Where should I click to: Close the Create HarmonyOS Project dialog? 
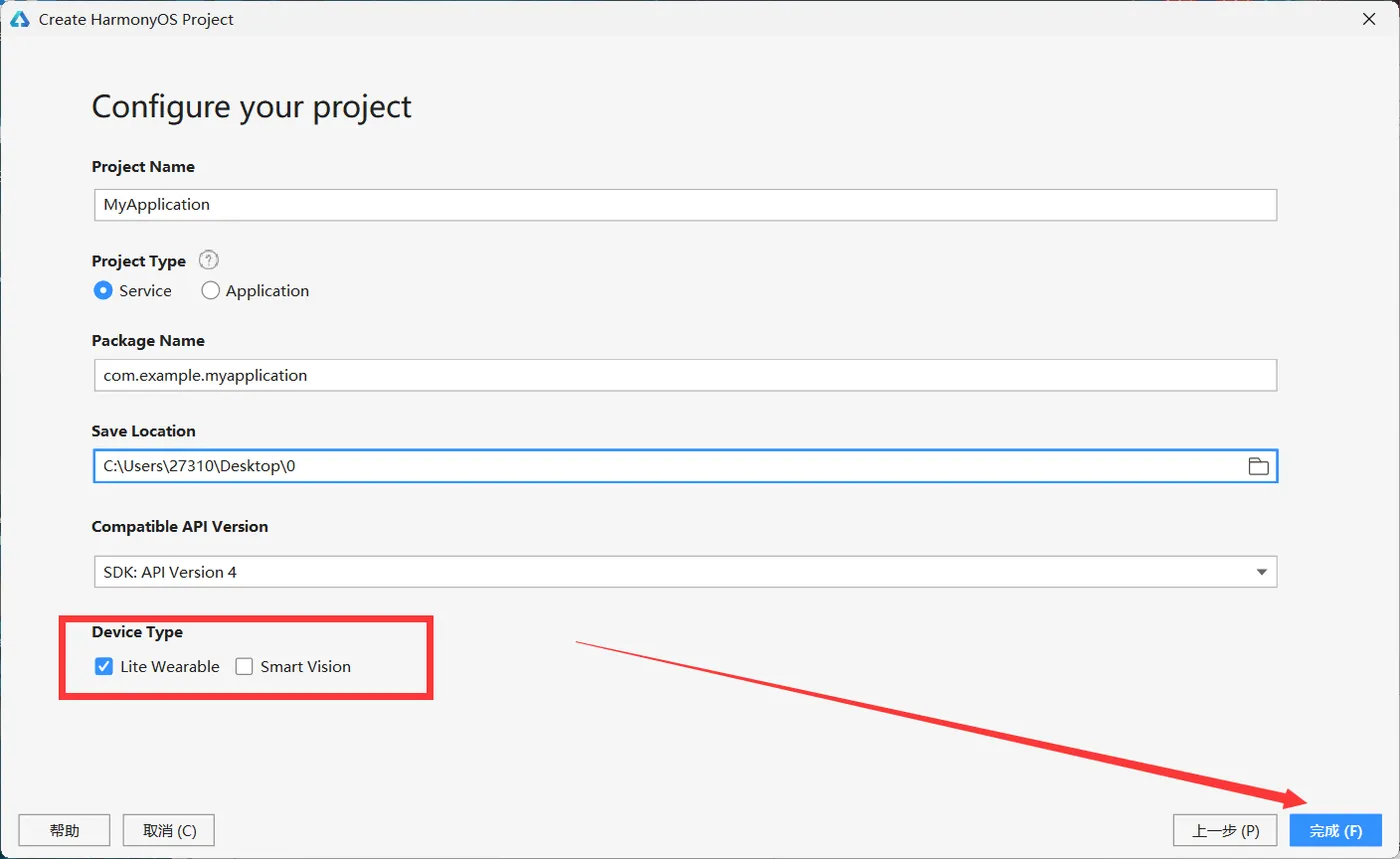pyautogui.click(x=1368, y=19)
